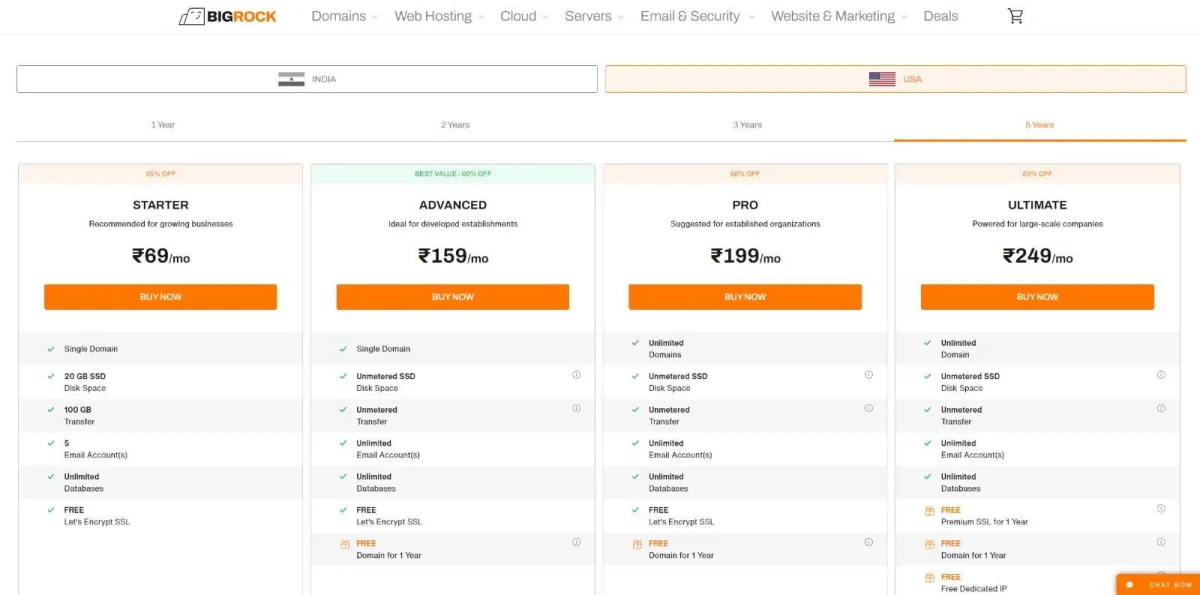Viewport: 1200px width, 595px height.
Task: Click 'Suggested for established organizations' text
Action: pos(745,224)
